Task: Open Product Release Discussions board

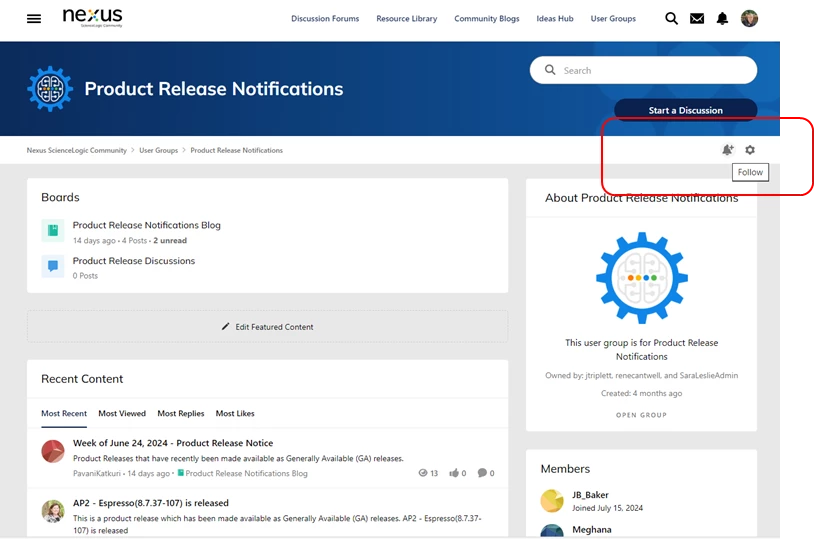Action: pos(134,261)
